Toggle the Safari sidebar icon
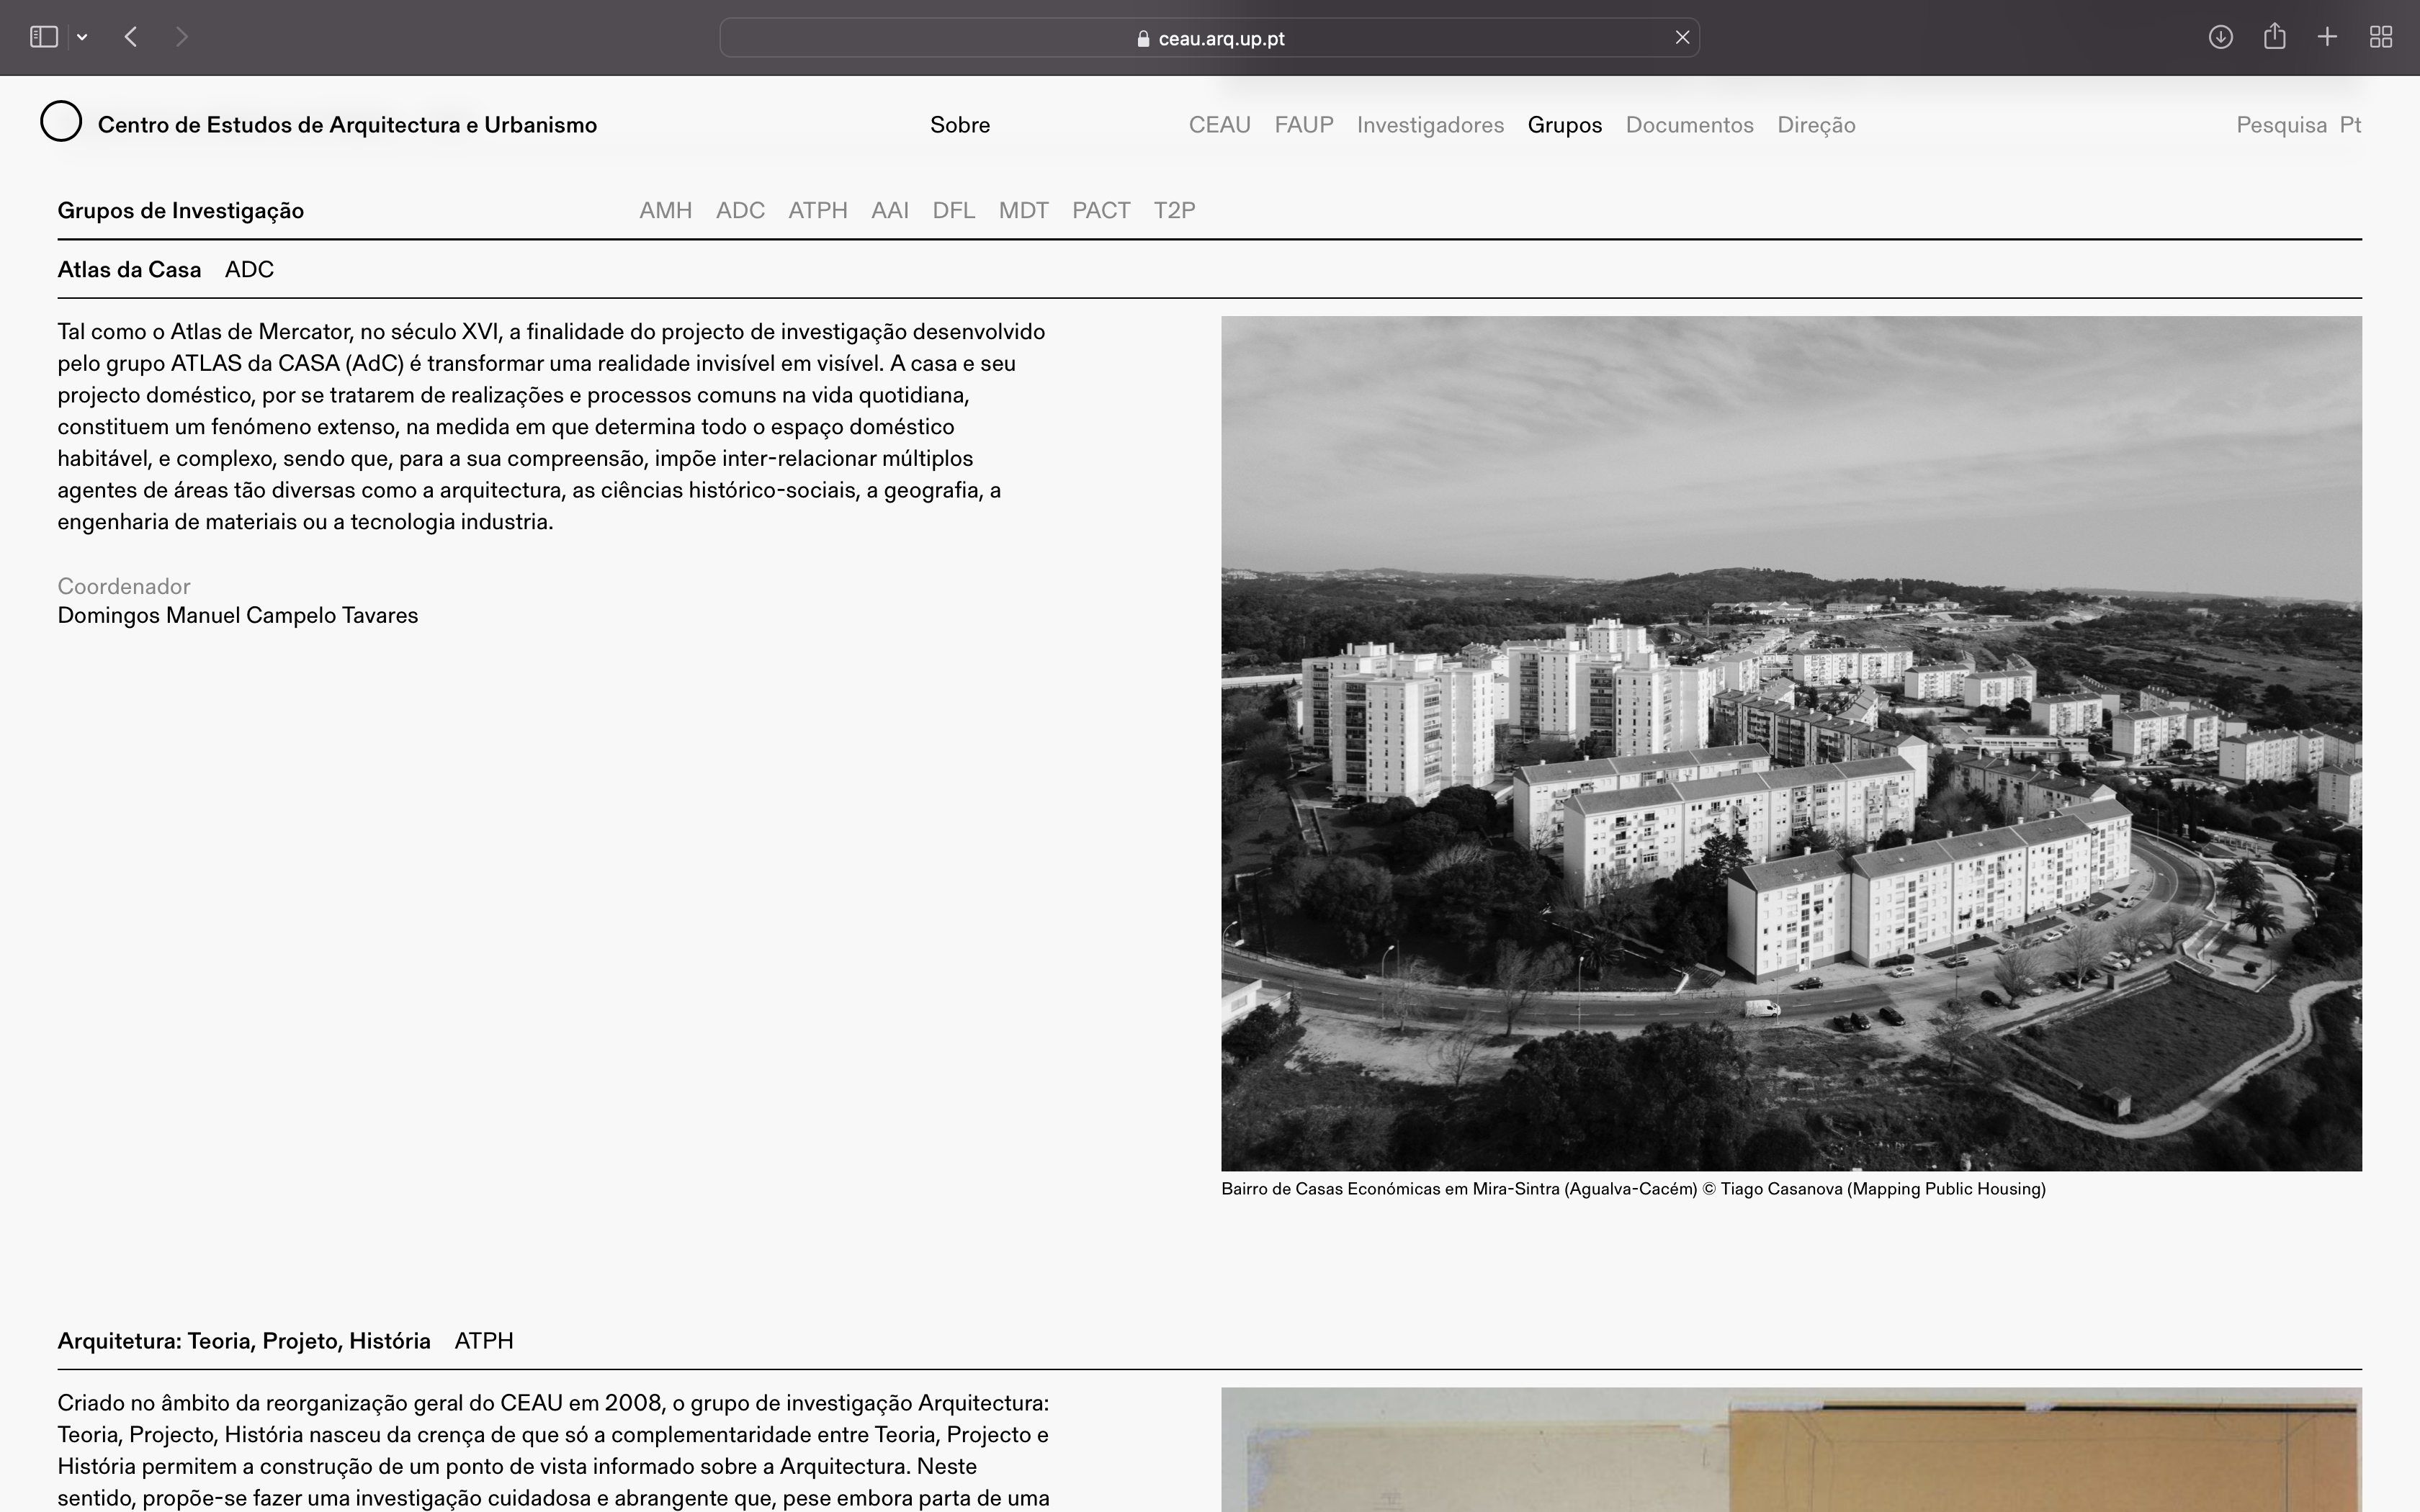 tap(43, 37)
